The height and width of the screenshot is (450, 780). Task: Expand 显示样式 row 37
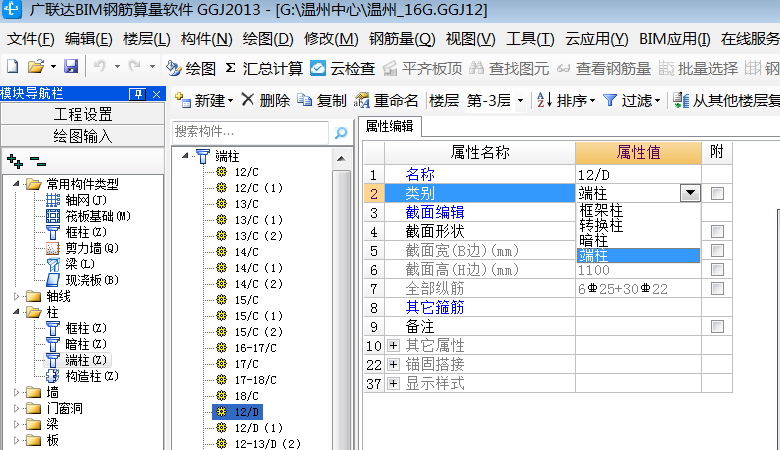point(393,383)
